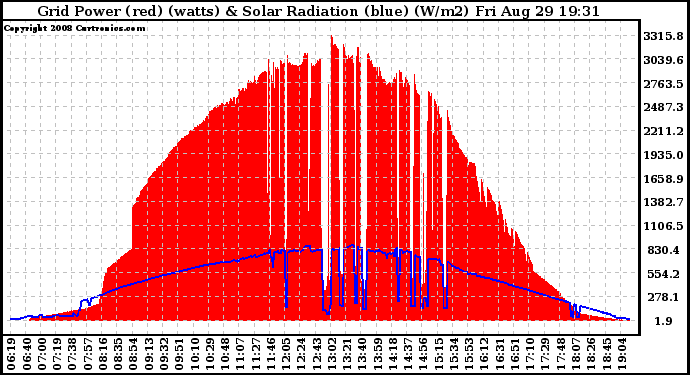Select the 2487.3 y-axis label
The height and width of the screenshot is (375, 690).
pos(663,107)
